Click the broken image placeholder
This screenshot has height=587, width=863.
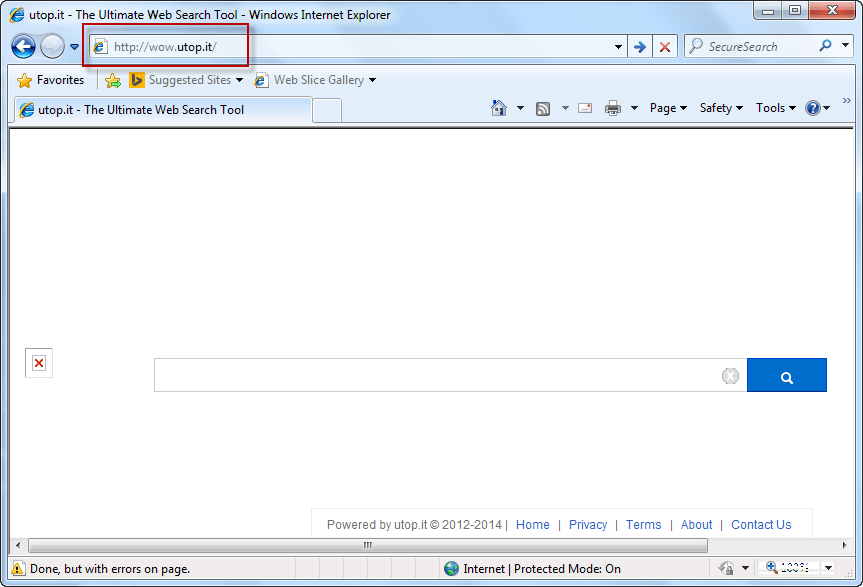coord(39,363)
